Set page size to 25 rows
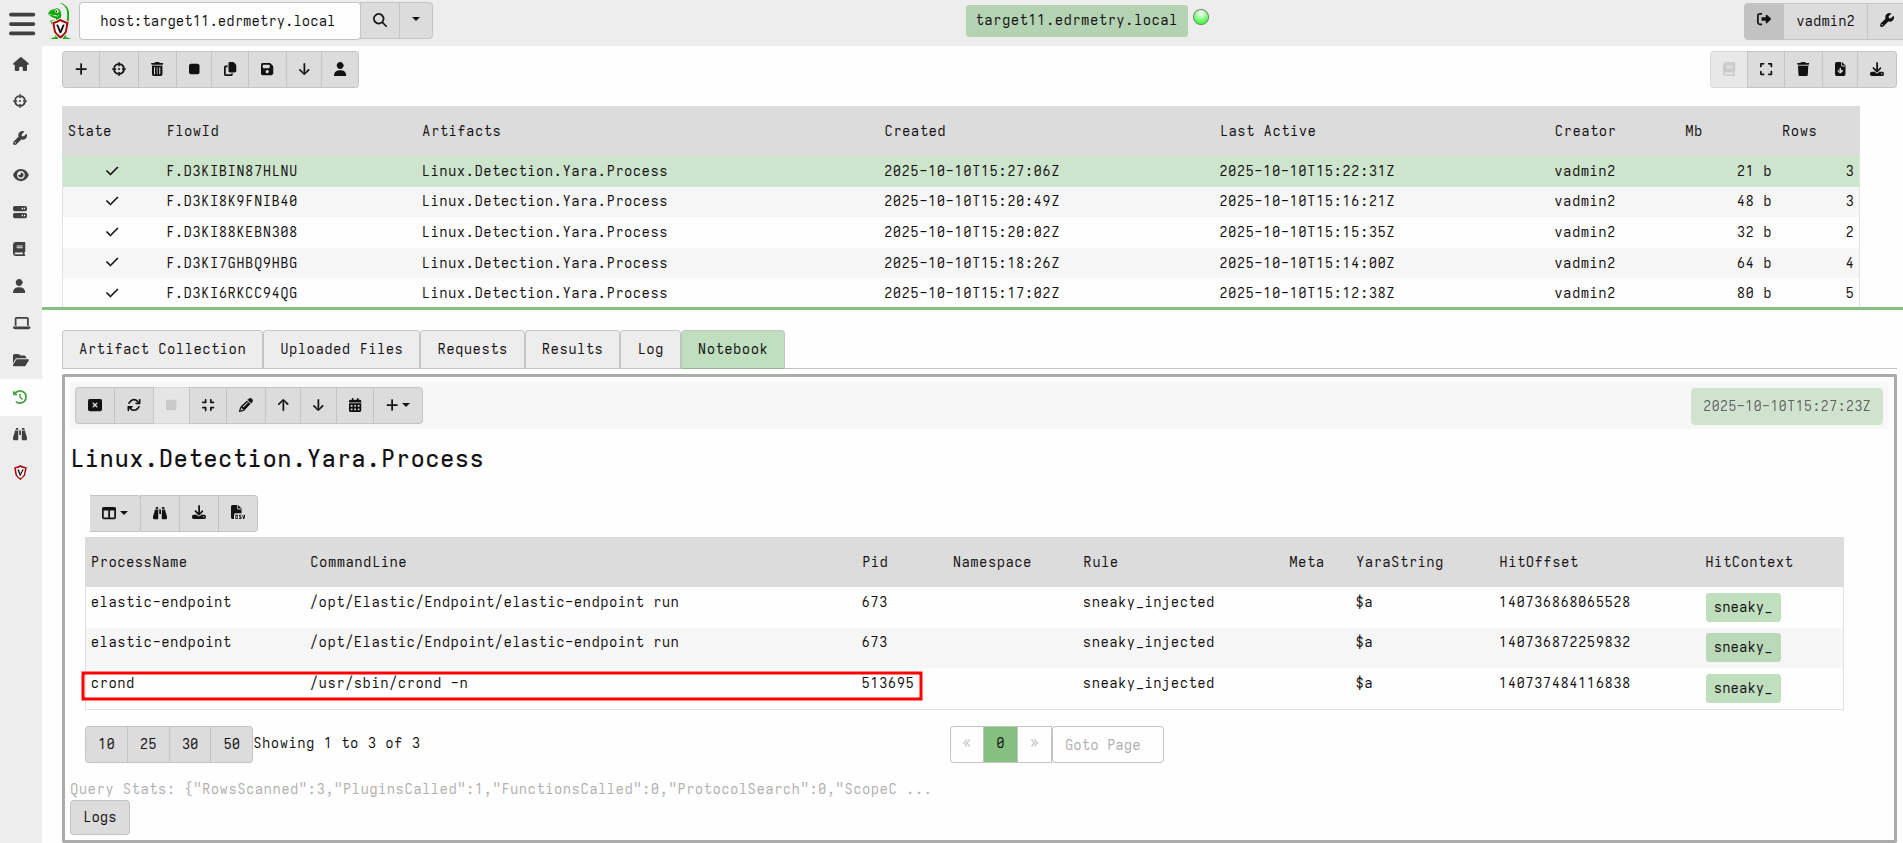The width and height of the screenshot is (1903, 843). [148, 744]
